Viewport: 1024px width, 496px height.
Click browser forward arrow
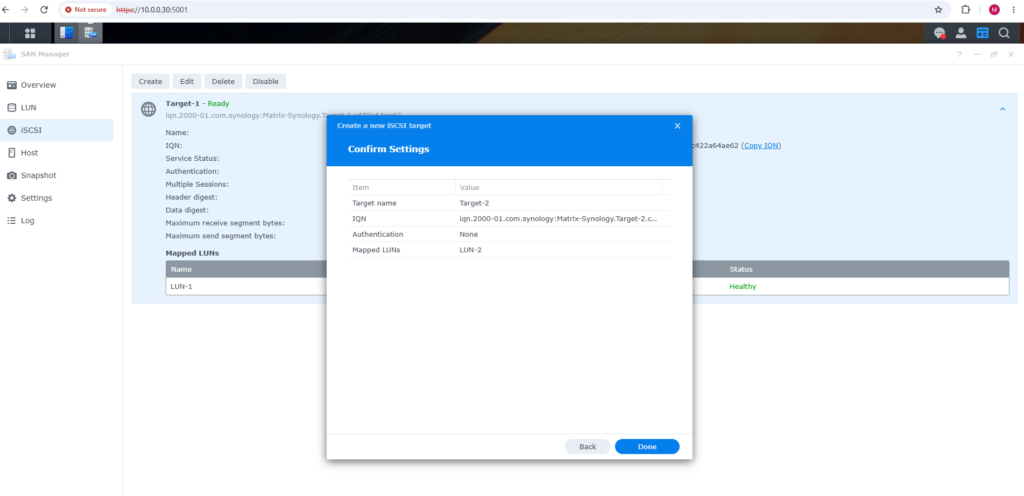point(25,10)
